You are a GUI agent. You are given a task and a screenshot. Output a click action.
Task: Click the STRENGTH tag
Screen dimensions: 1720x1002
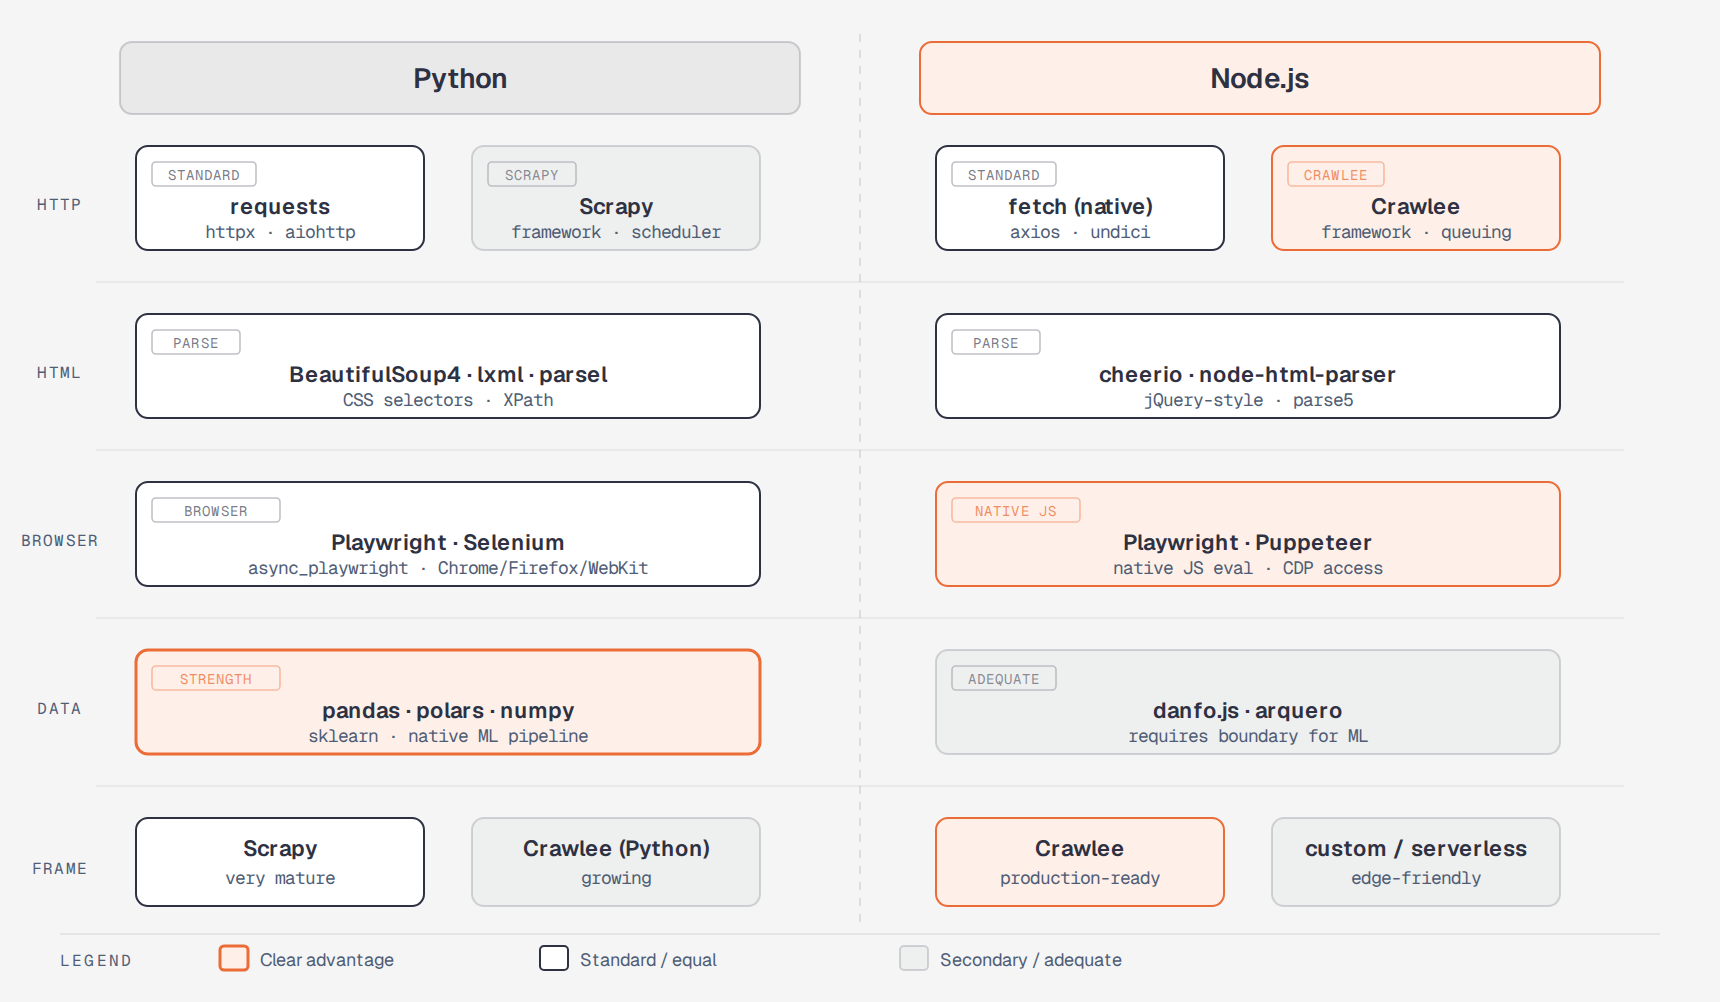coord(216,679)
